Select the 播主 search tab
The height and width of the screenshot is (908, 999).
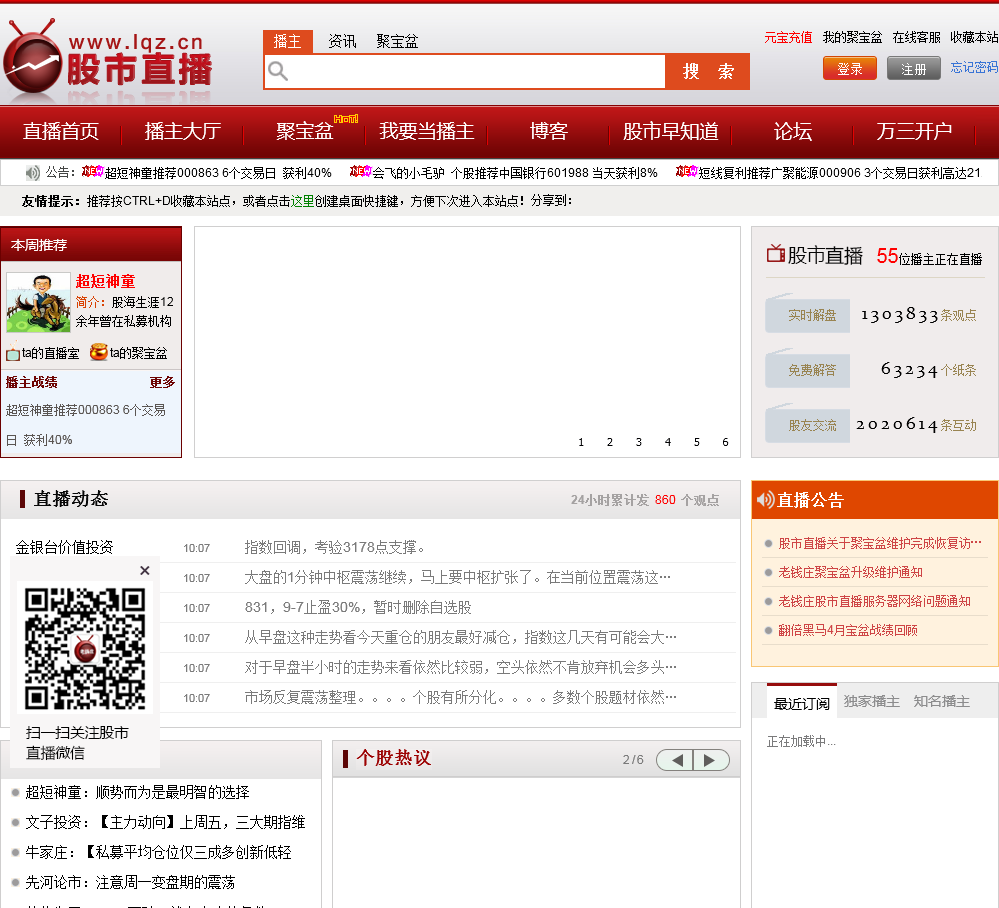[x=287, y=41]
